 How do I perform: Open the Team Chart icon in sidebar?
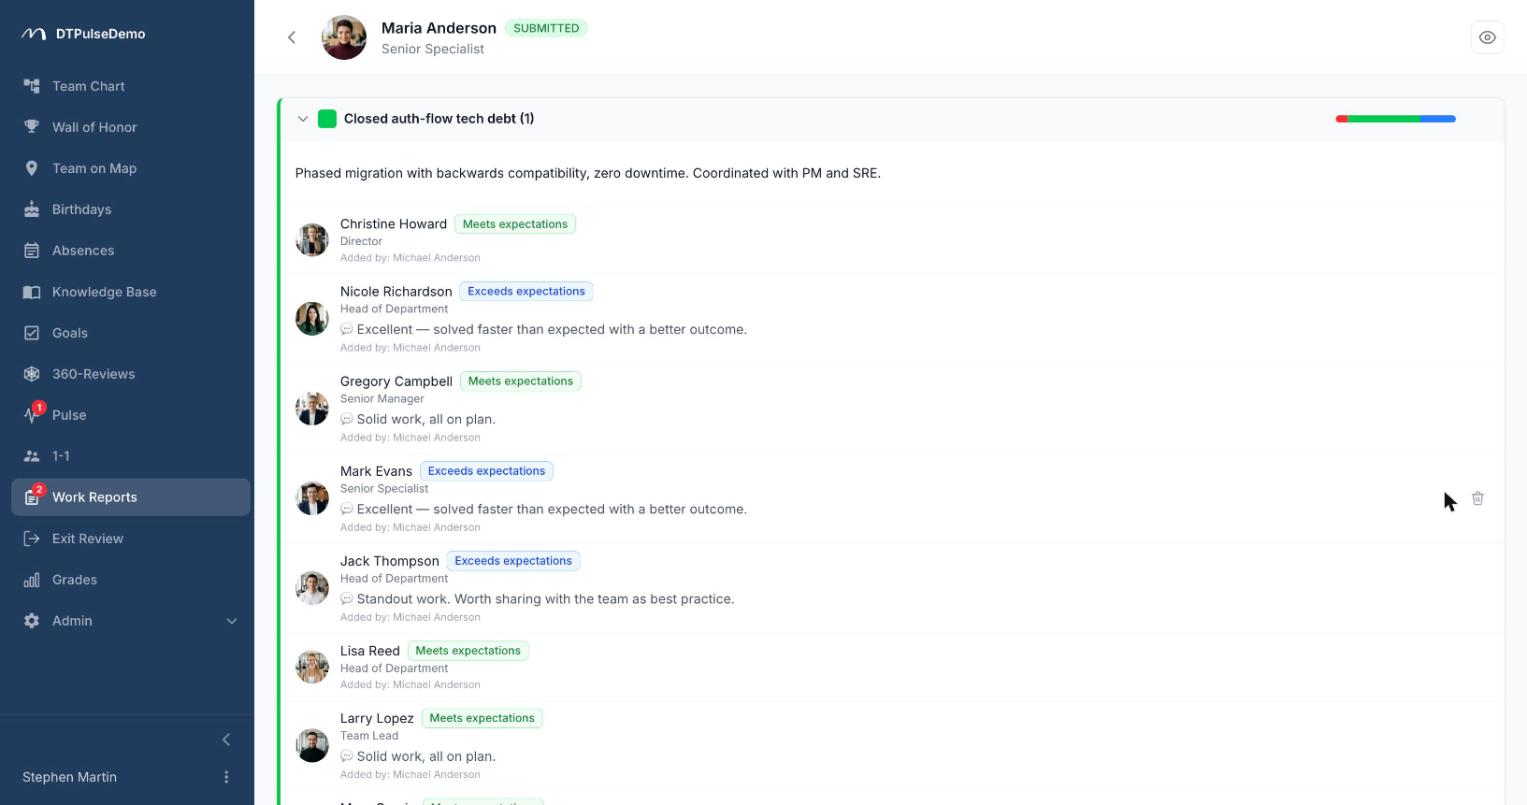pyautogui.click(x=32, y=86)
